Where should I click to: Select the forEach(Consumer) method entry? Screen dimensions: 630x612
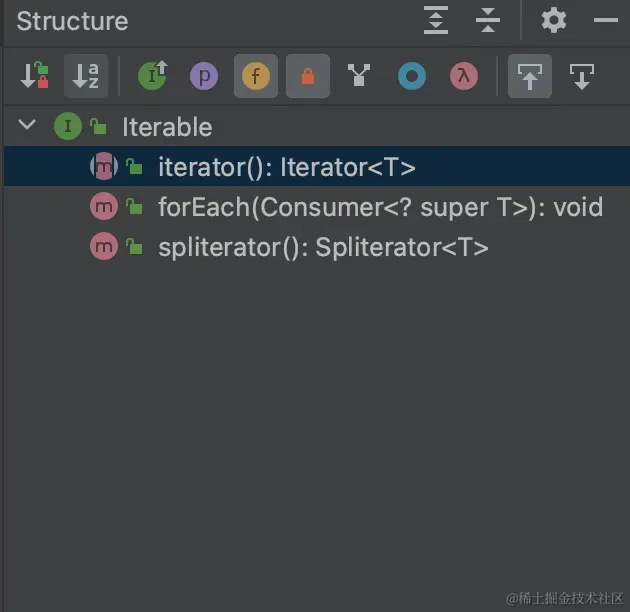point(380,207)
